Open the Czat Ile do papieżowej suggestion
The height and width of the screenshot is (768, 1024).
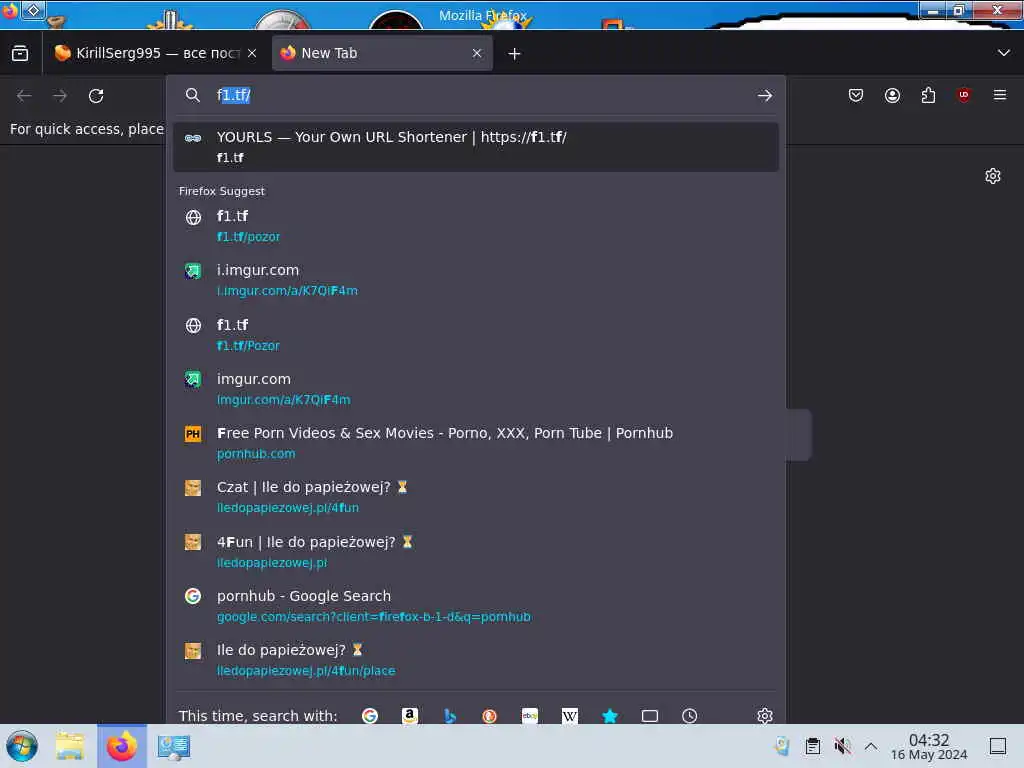point(475,497)
